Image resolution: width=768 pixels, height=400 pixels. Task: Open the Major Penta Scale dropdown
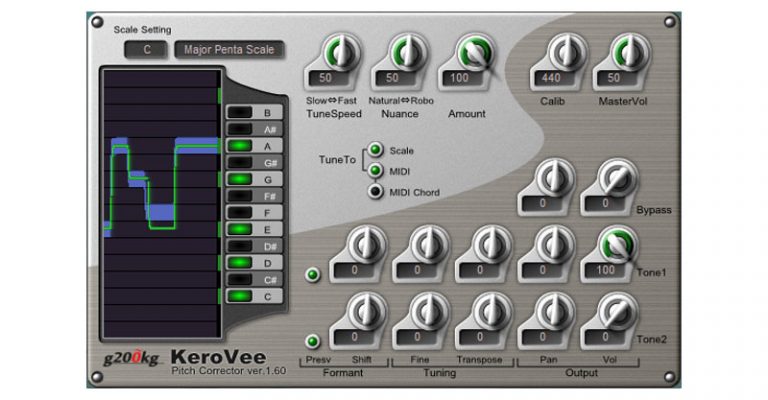click(229, 49)
